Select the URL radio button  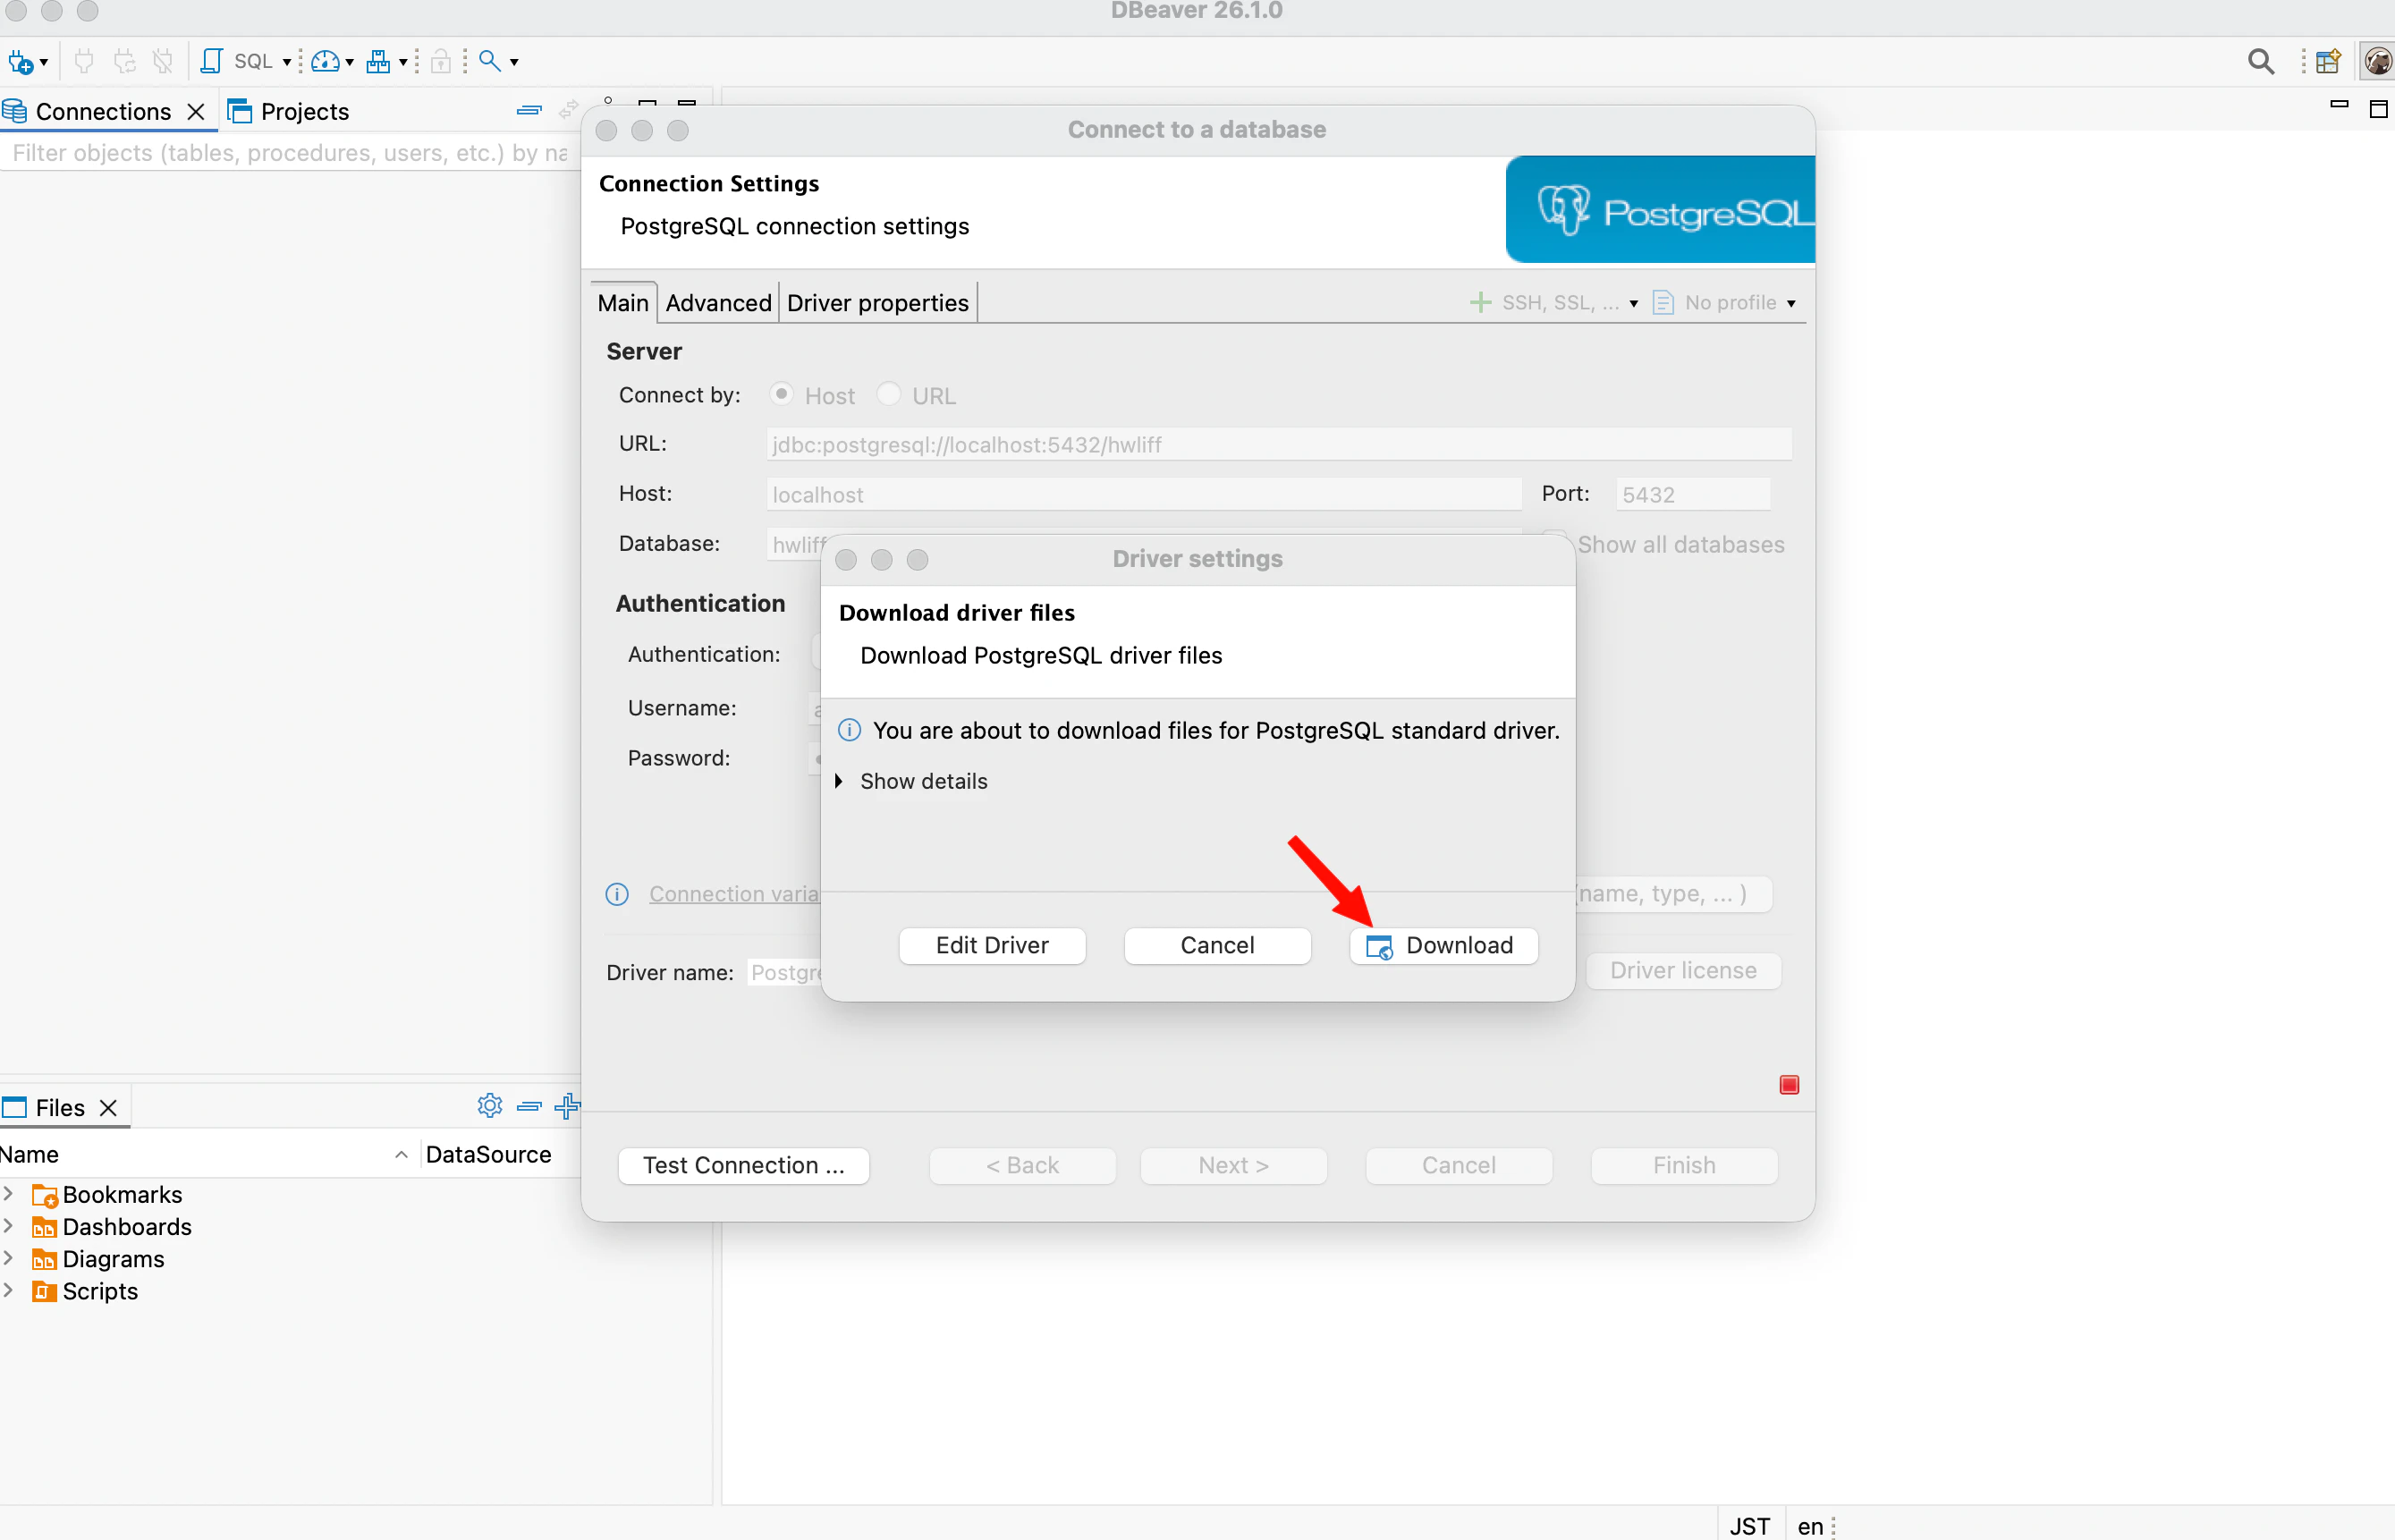888,394
